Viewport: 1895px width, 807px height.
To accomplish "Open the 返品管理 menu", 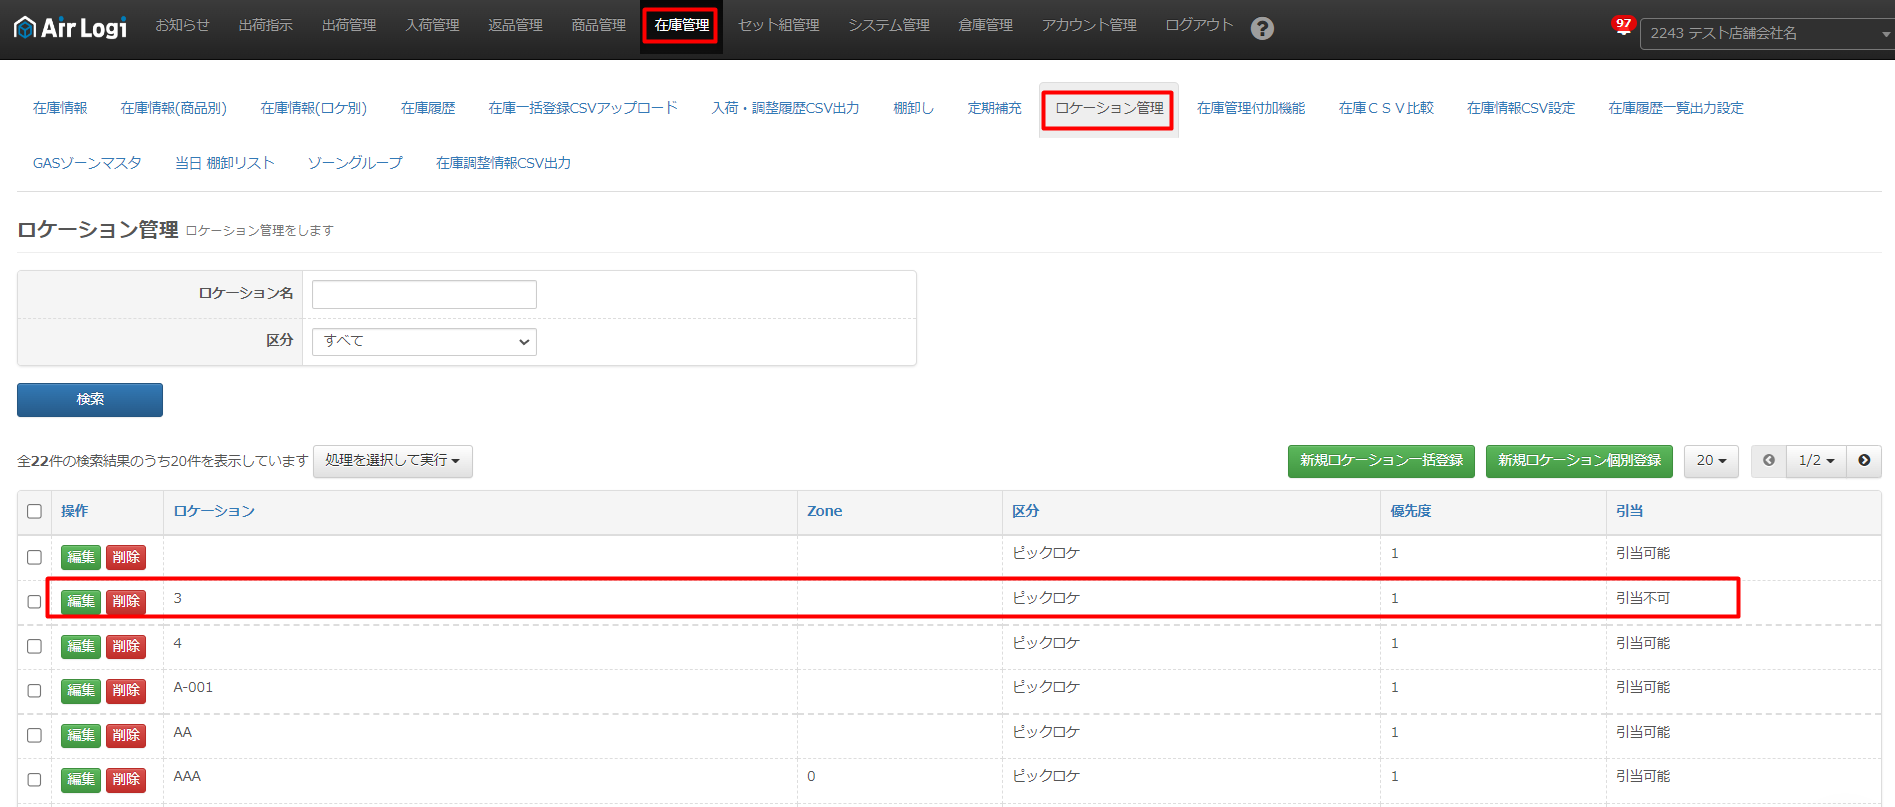I will pos(515,25).
